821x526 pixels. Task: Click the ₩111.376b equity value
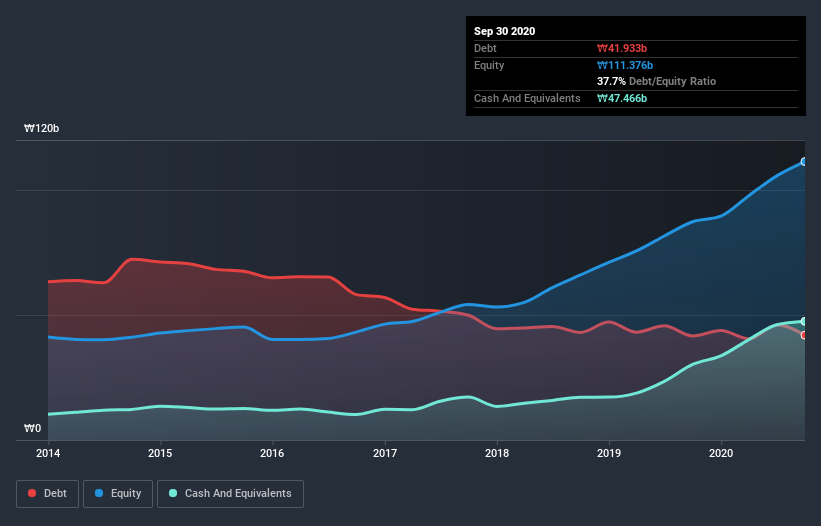tap(625, 65)
